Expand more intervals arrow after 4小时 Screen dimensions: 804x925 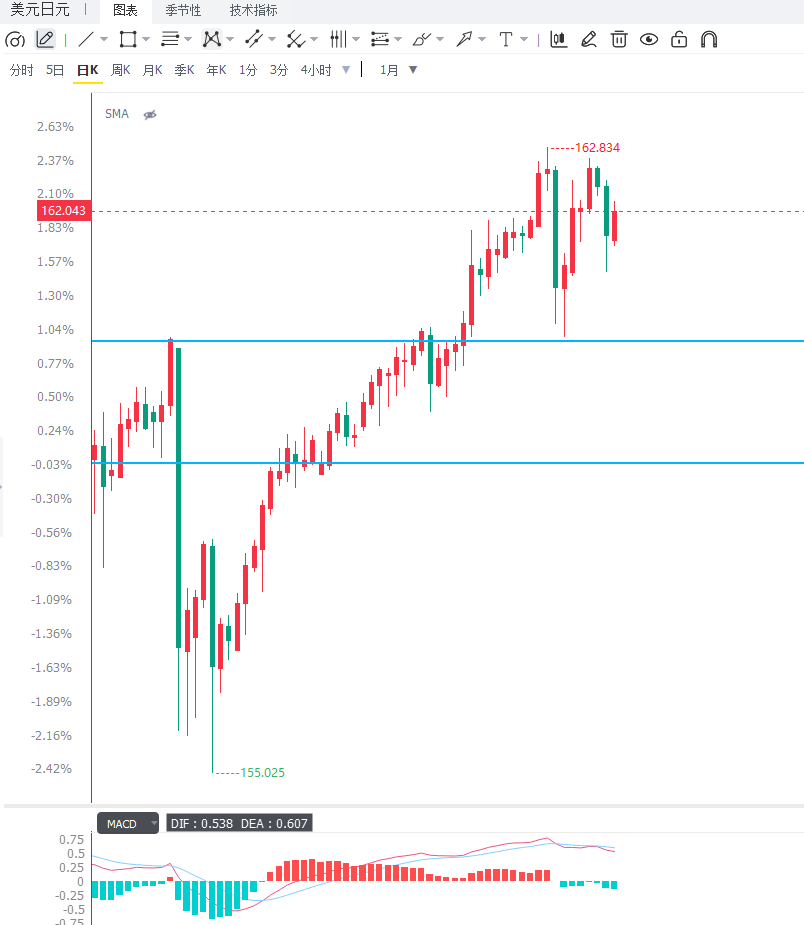(346, 70)
